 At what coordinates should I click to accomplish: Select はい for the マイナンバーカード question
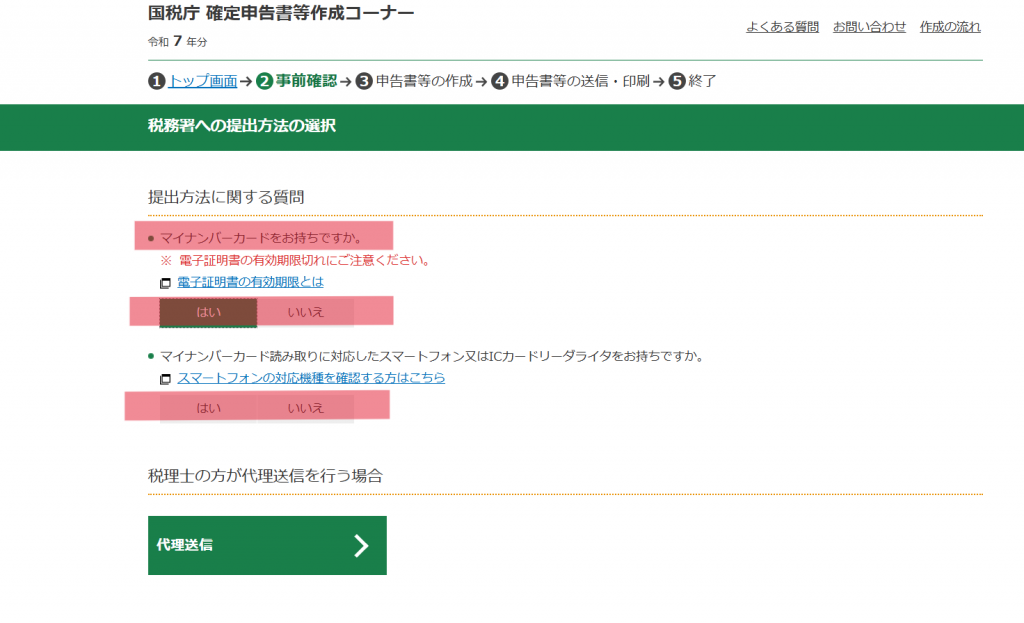click(209, 312)
